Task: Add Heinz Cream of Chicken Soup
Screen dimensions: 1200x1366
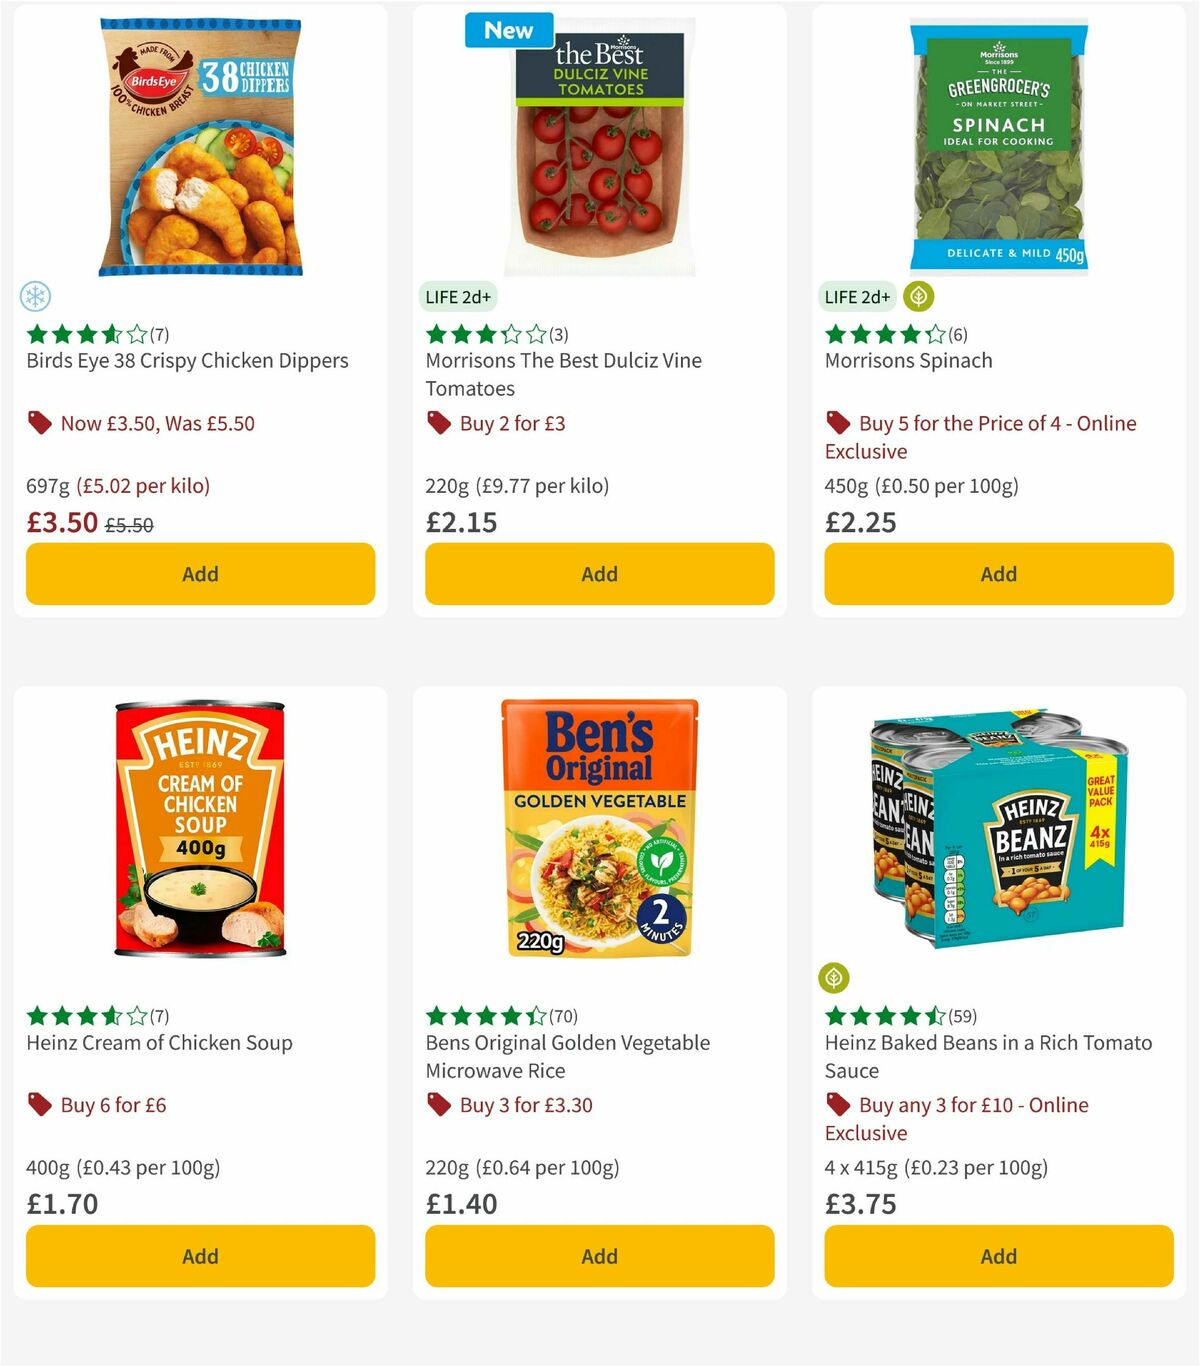Action: click(x=200, y=1256)
